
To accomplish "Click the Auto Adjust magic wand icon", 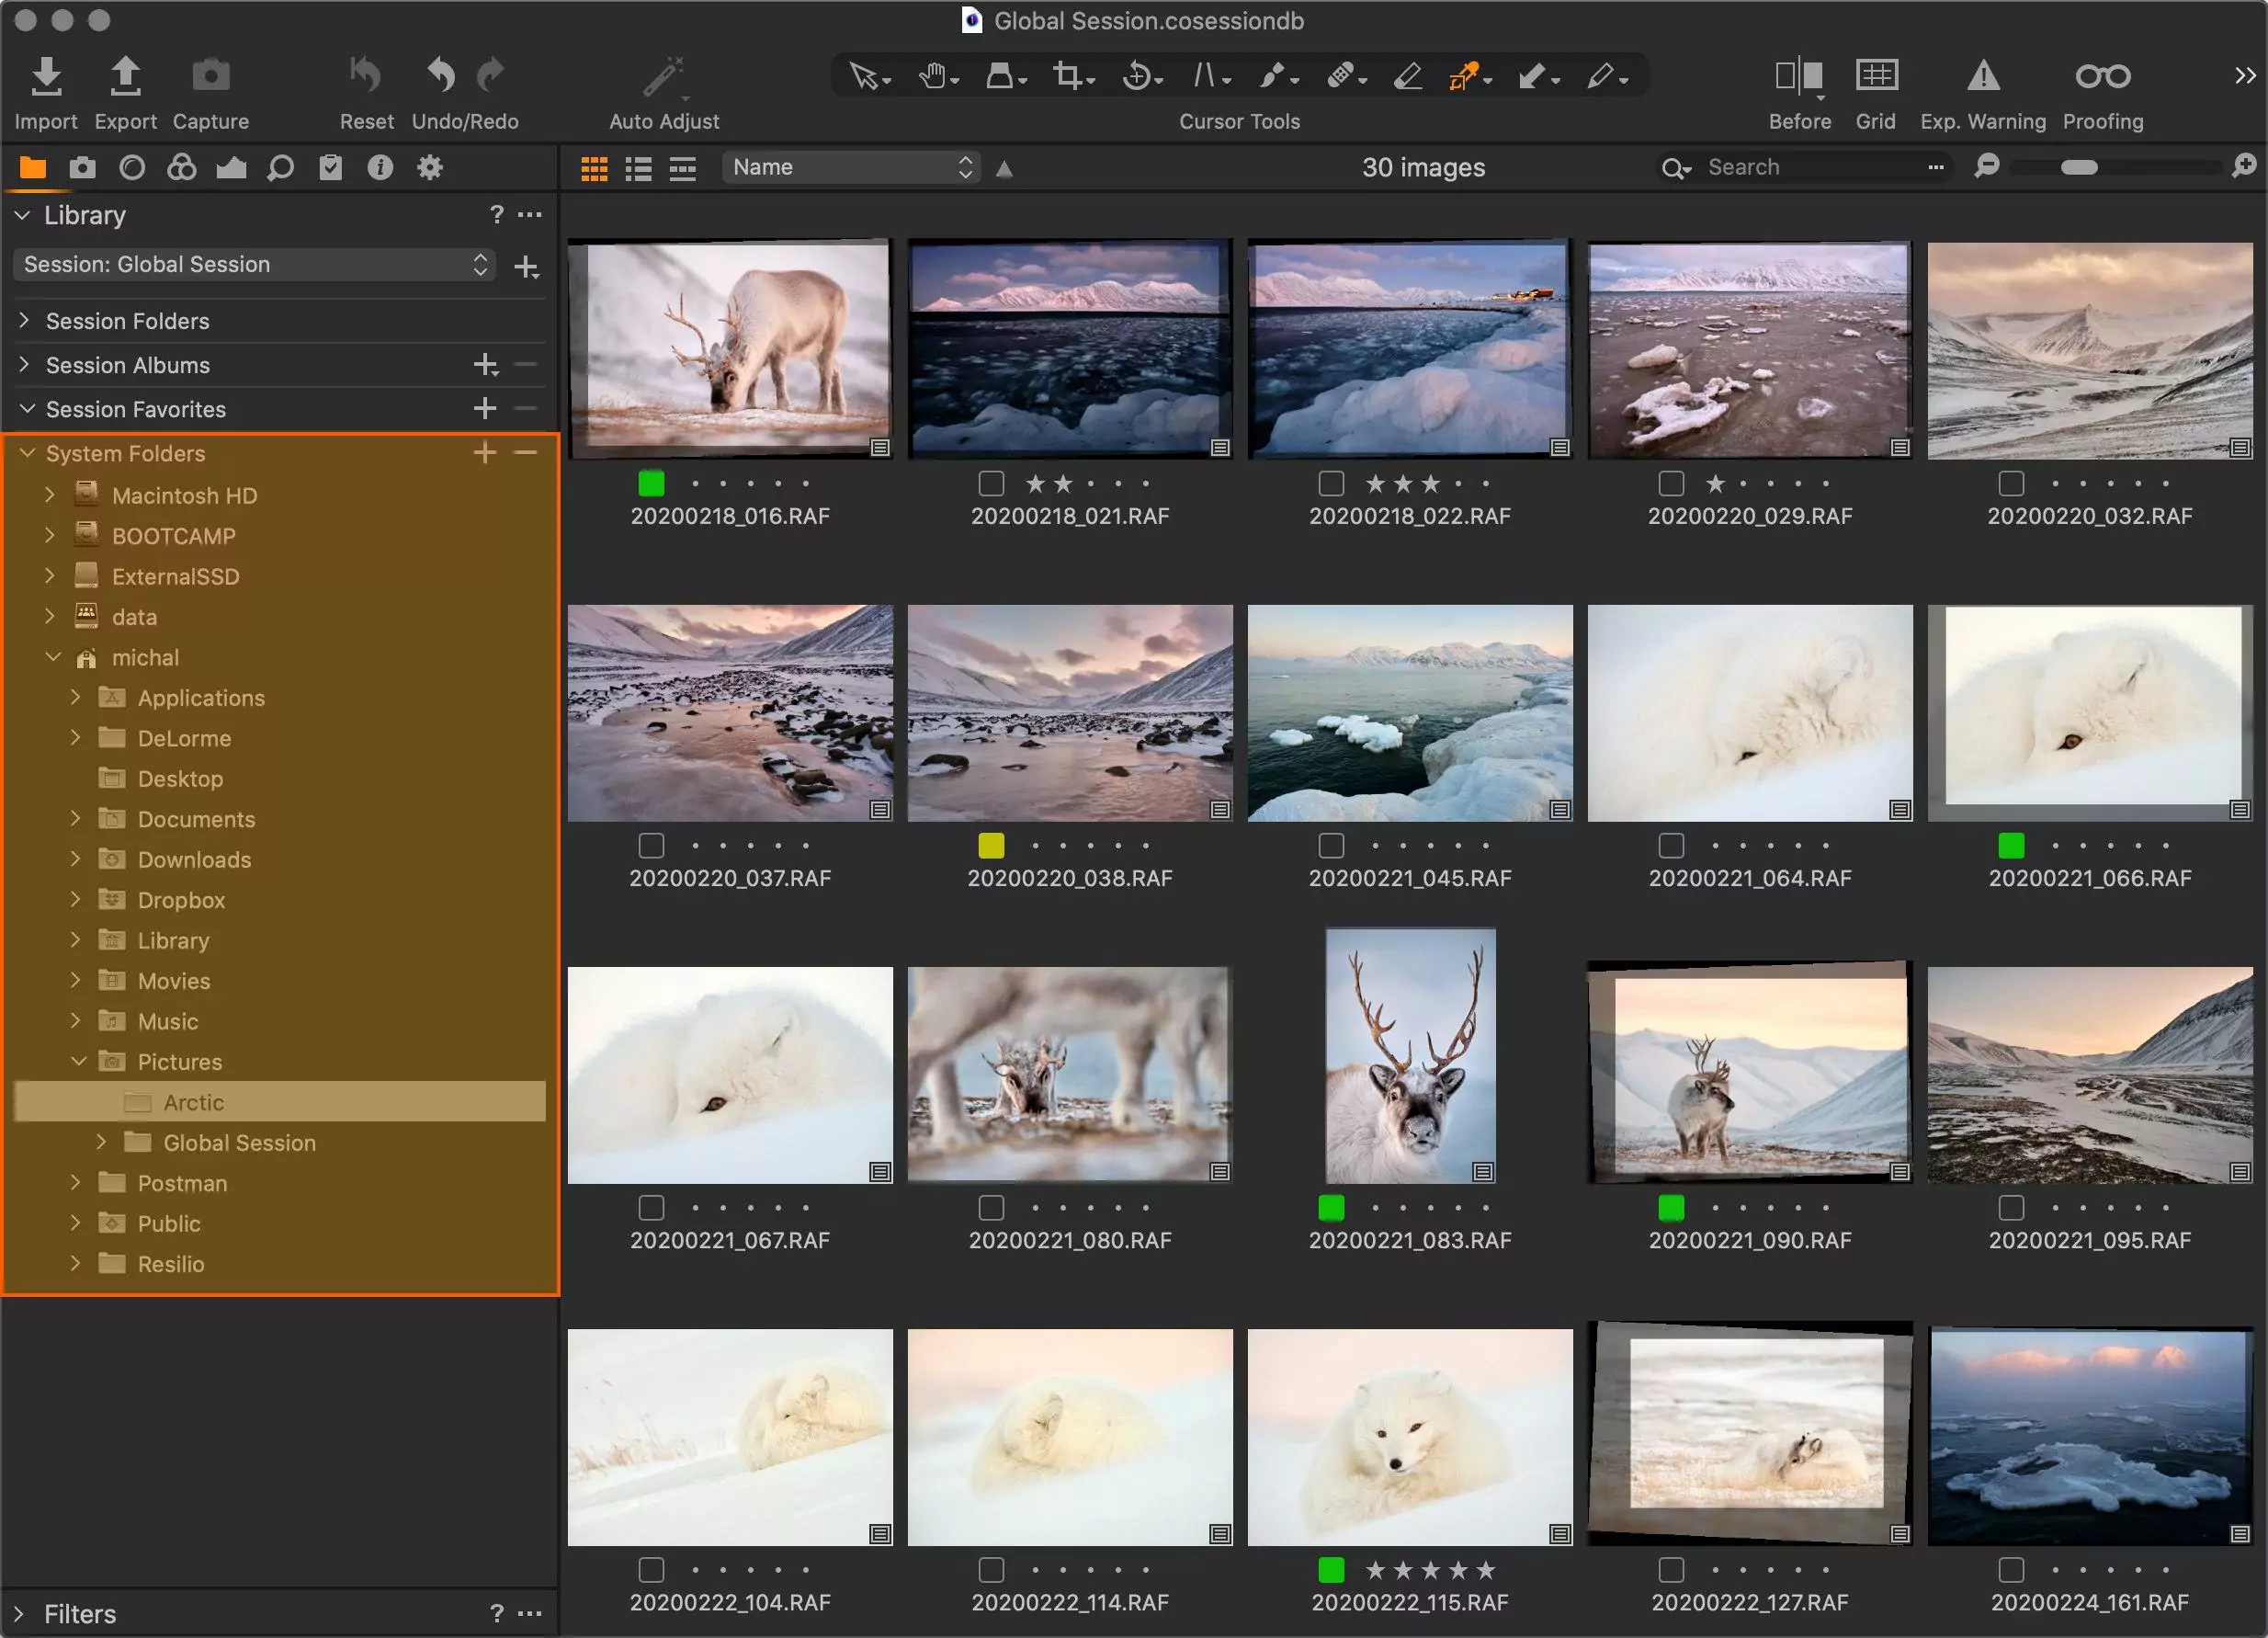I will tap(663, 78).
